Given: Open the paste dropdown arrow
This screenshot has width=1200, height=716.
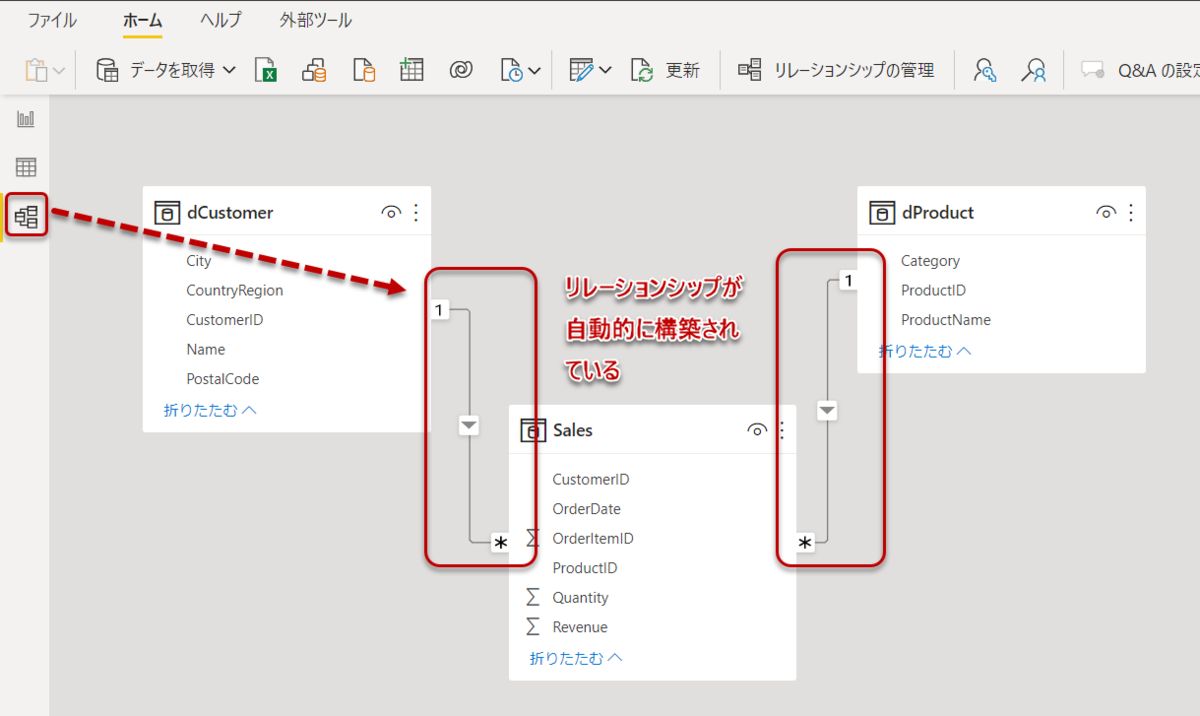Looking at the screenshot, I should tap(57, 70).
